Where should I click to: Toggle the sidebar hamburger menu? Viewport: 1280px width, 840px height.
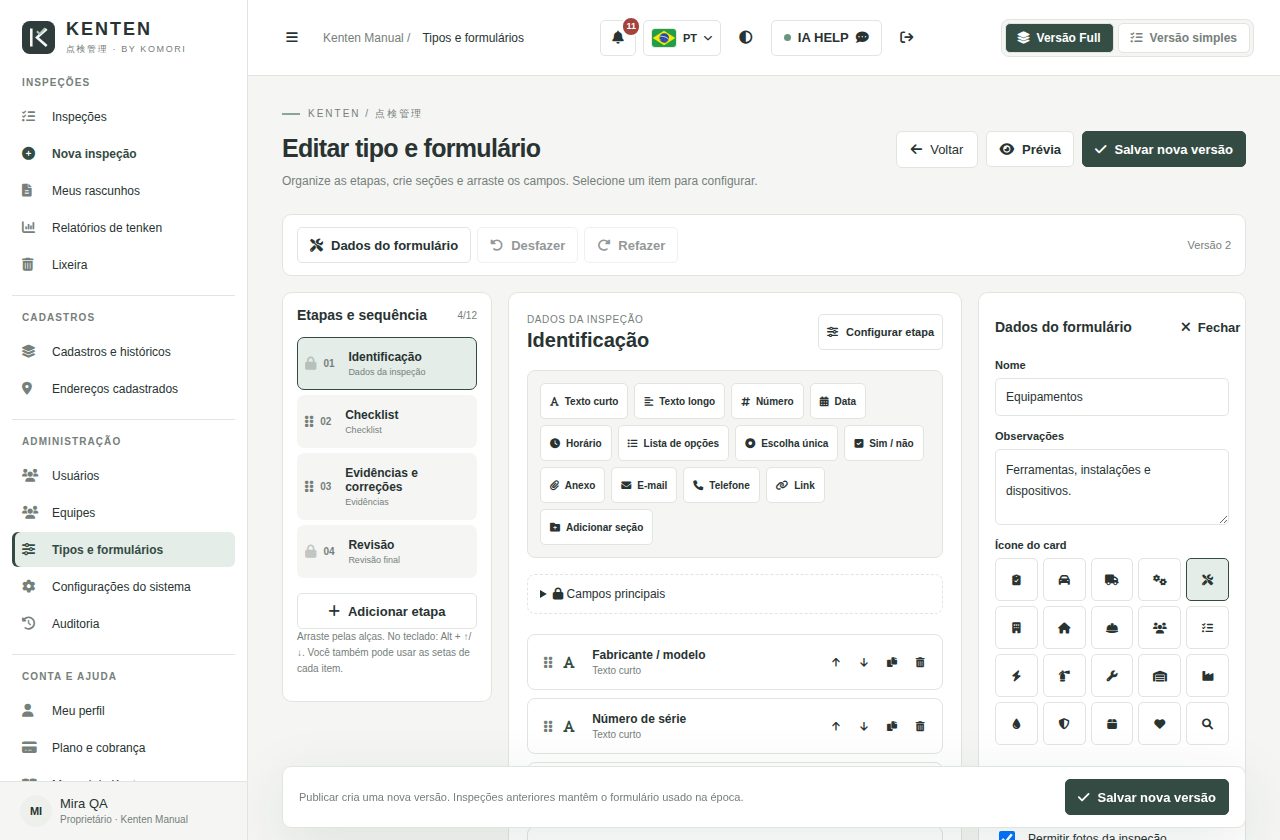tap(292, 38)
